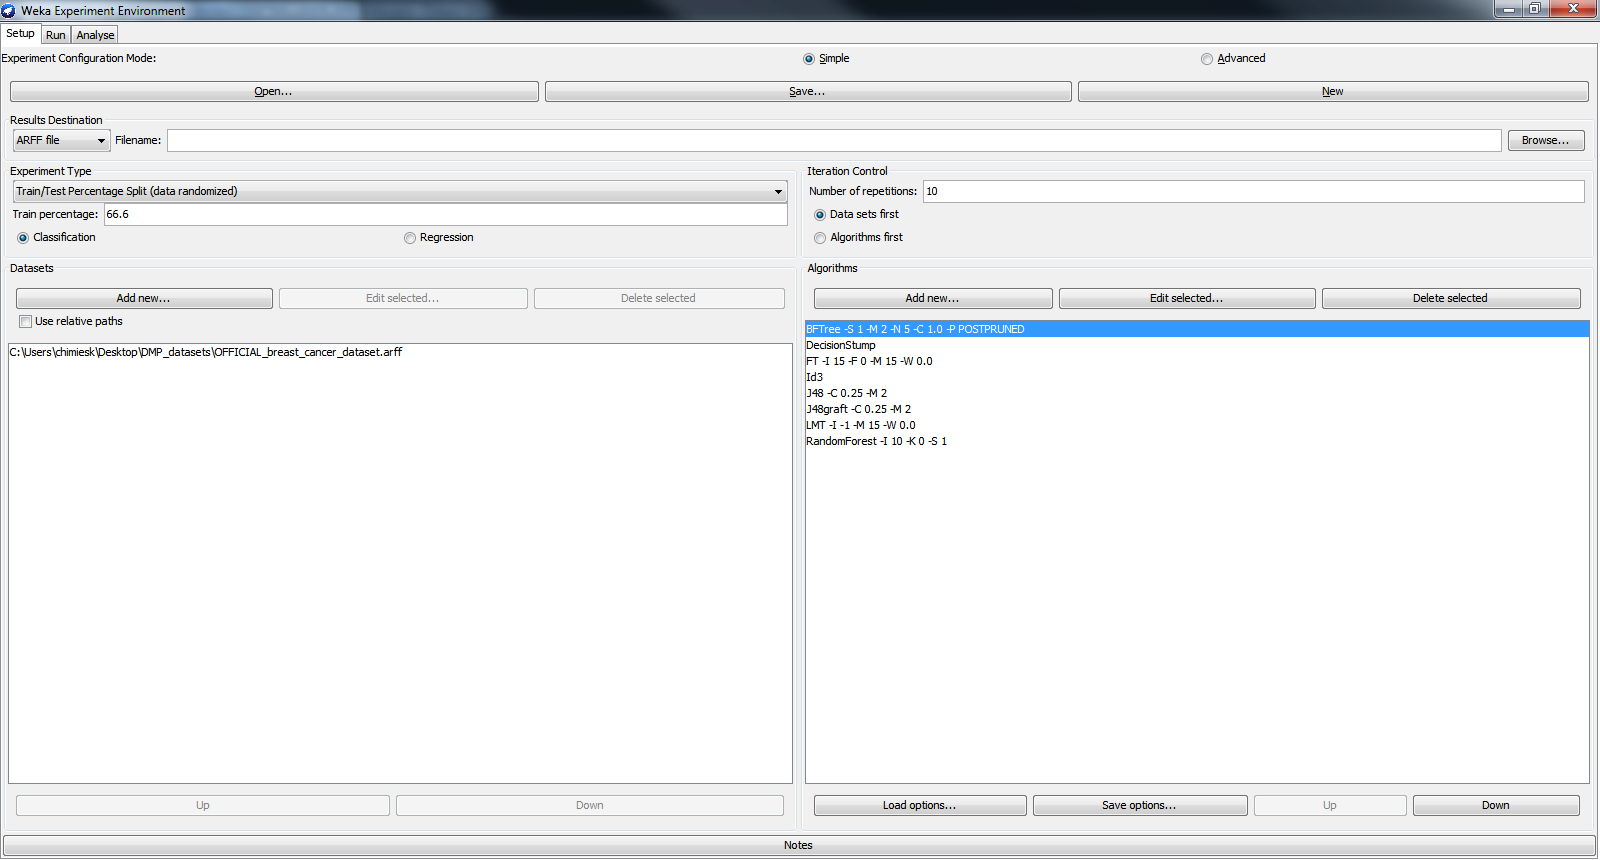Click Delete selected under Algorithms
The width and height of the screenshot is (1600, 860).
click(x=1451, y=298)
